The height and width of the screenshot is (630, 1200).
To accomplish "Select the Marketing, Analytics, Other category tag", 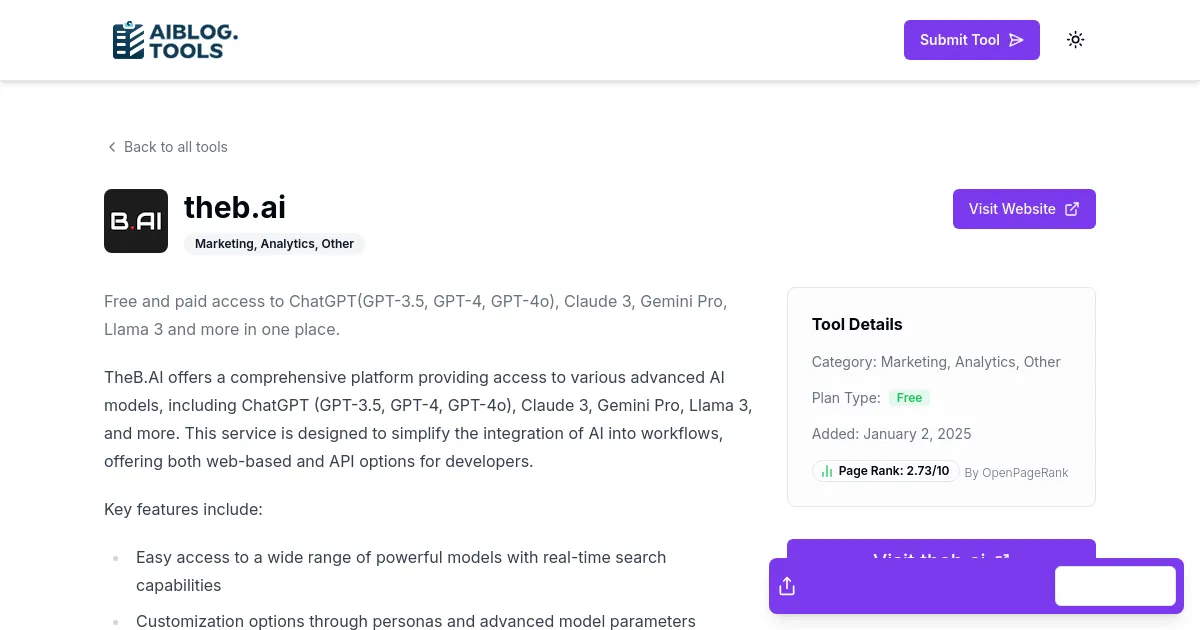I will pyautogui.click(x=274, y=244).
